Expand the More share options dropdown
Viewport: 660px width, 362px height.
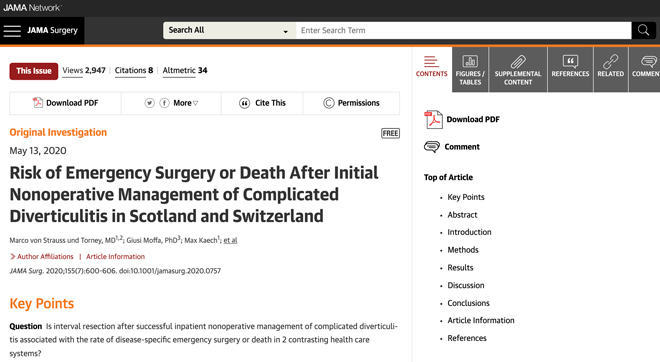186,103
